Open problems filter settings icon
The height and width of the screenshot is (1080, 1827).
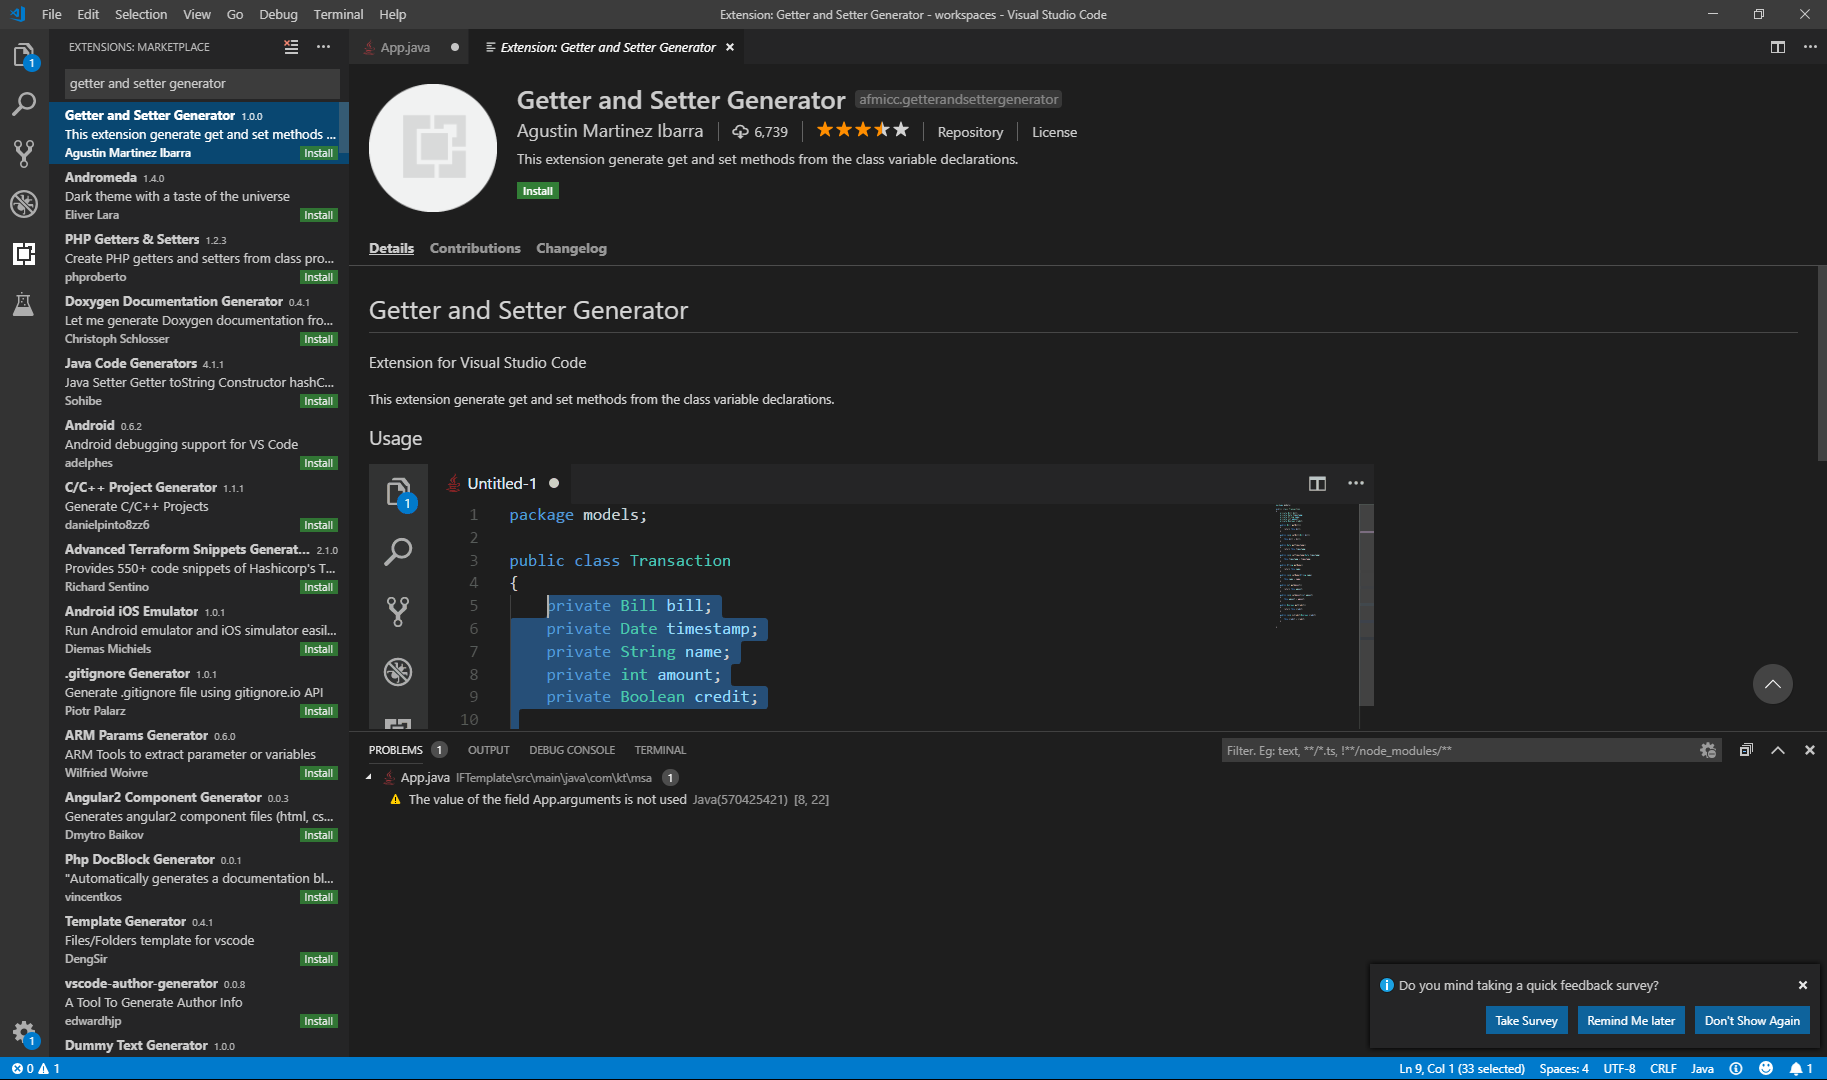pyautogui.click(x=1707, y=750)
